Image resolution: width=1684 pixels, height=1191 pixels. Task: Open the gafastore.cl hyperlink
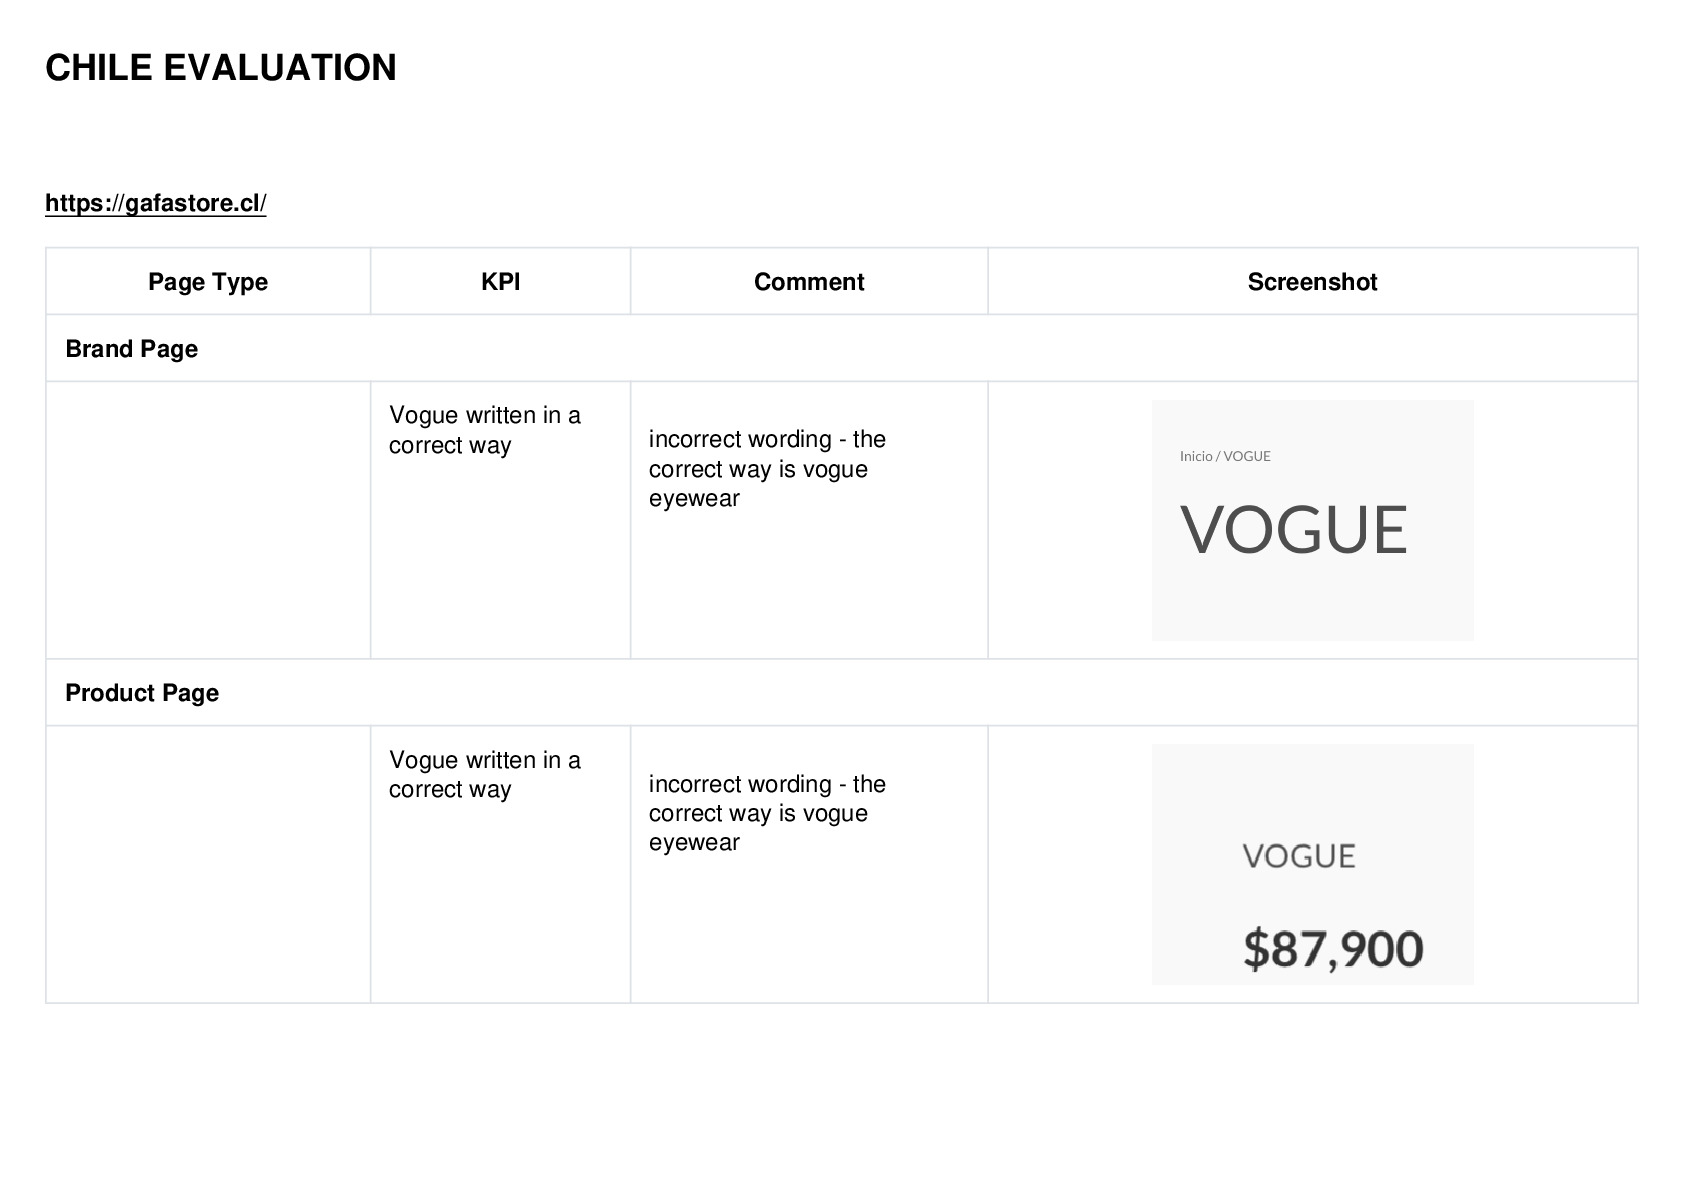[156, 203]
